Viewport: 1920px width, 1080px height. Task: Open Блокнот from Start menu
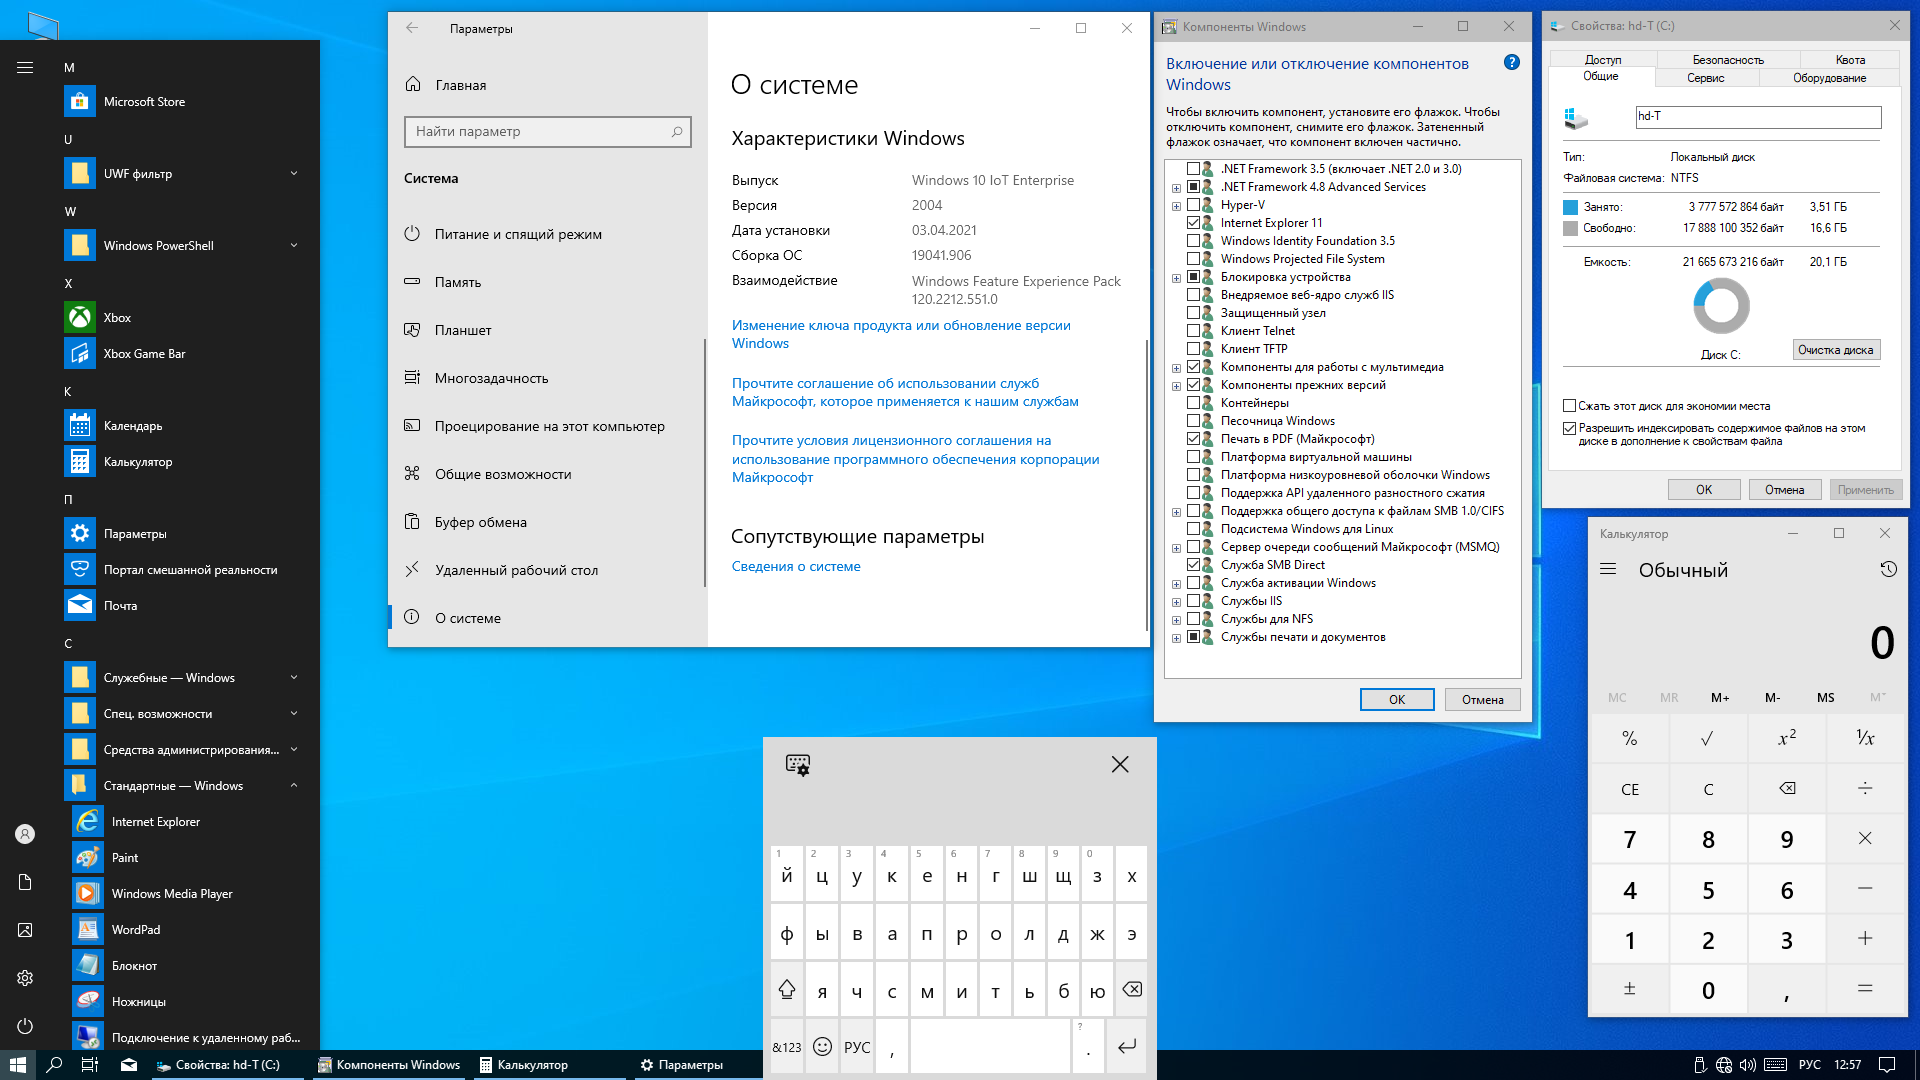coord(185,966)
